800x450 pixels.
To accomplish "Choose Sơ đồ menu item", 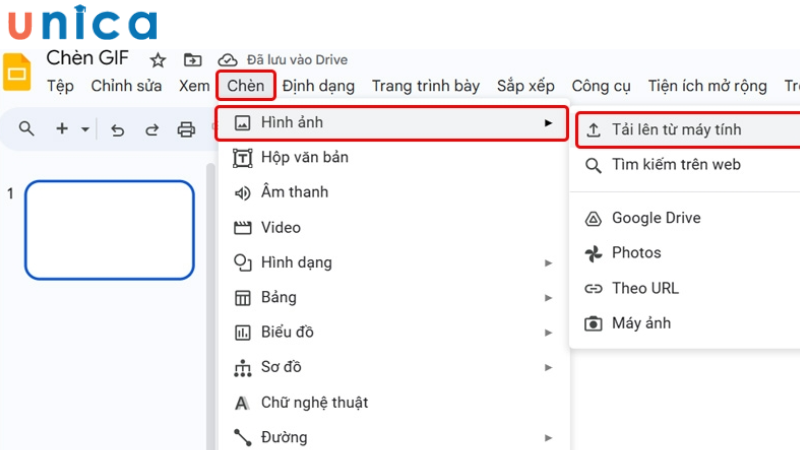I will [392, 367].
